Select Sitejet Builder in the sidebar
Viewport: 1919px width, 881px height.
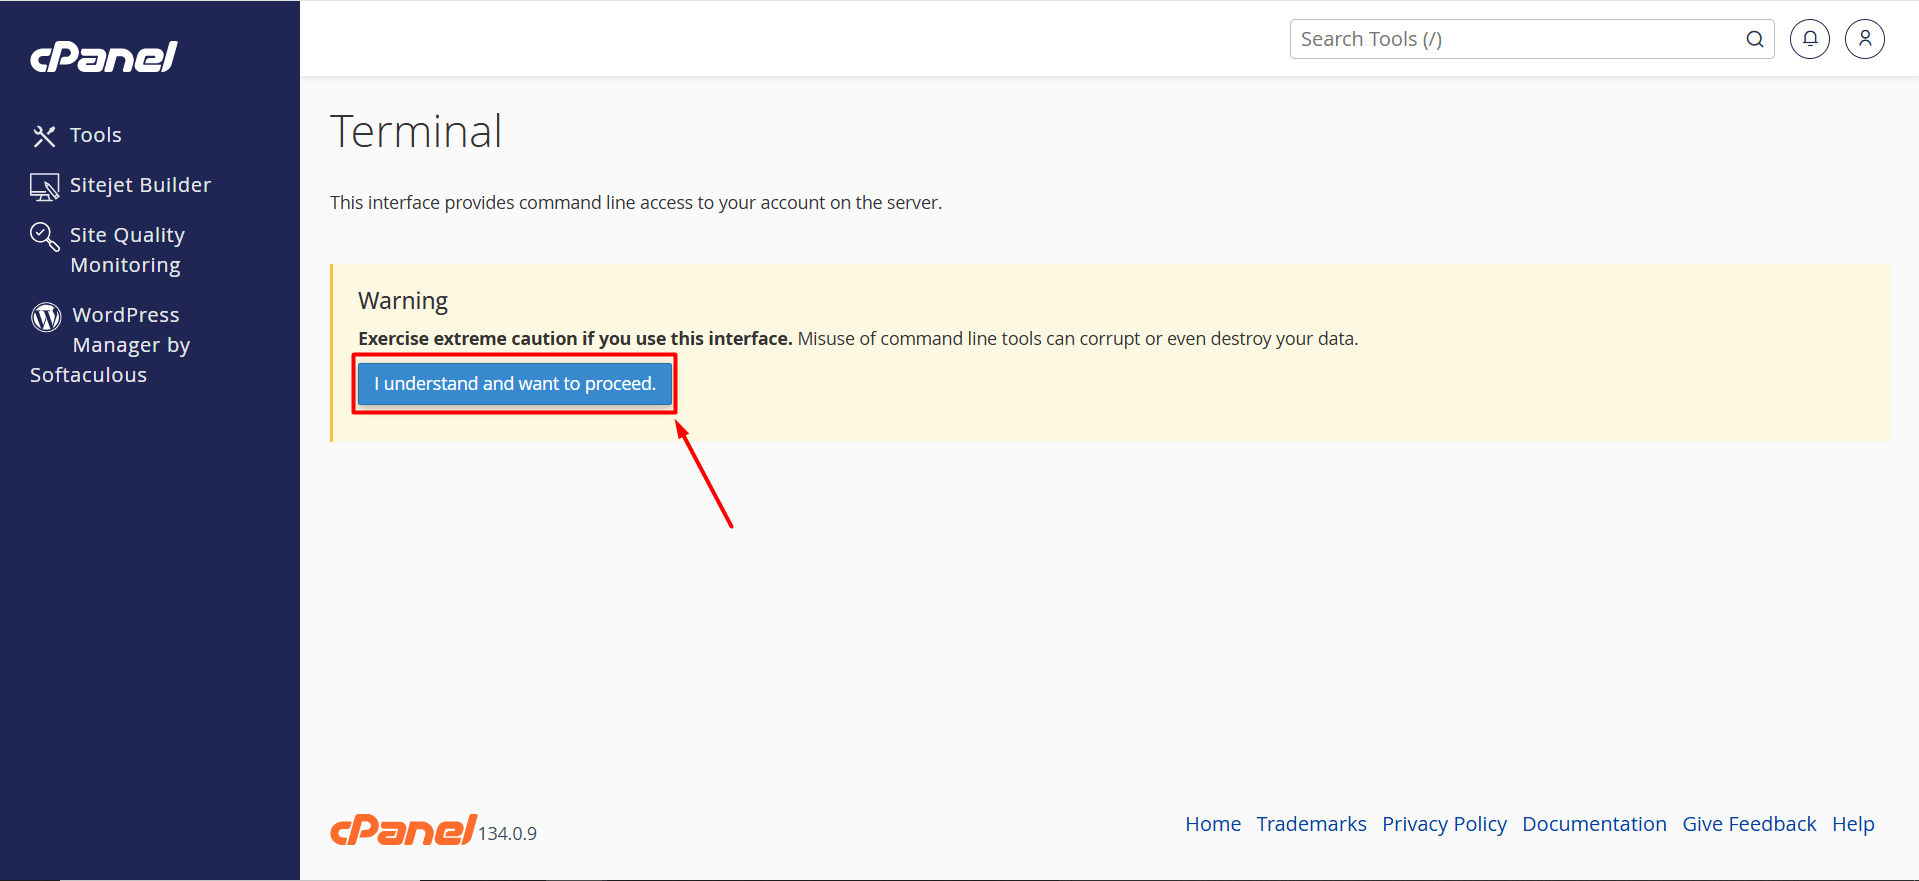[140, 185]
